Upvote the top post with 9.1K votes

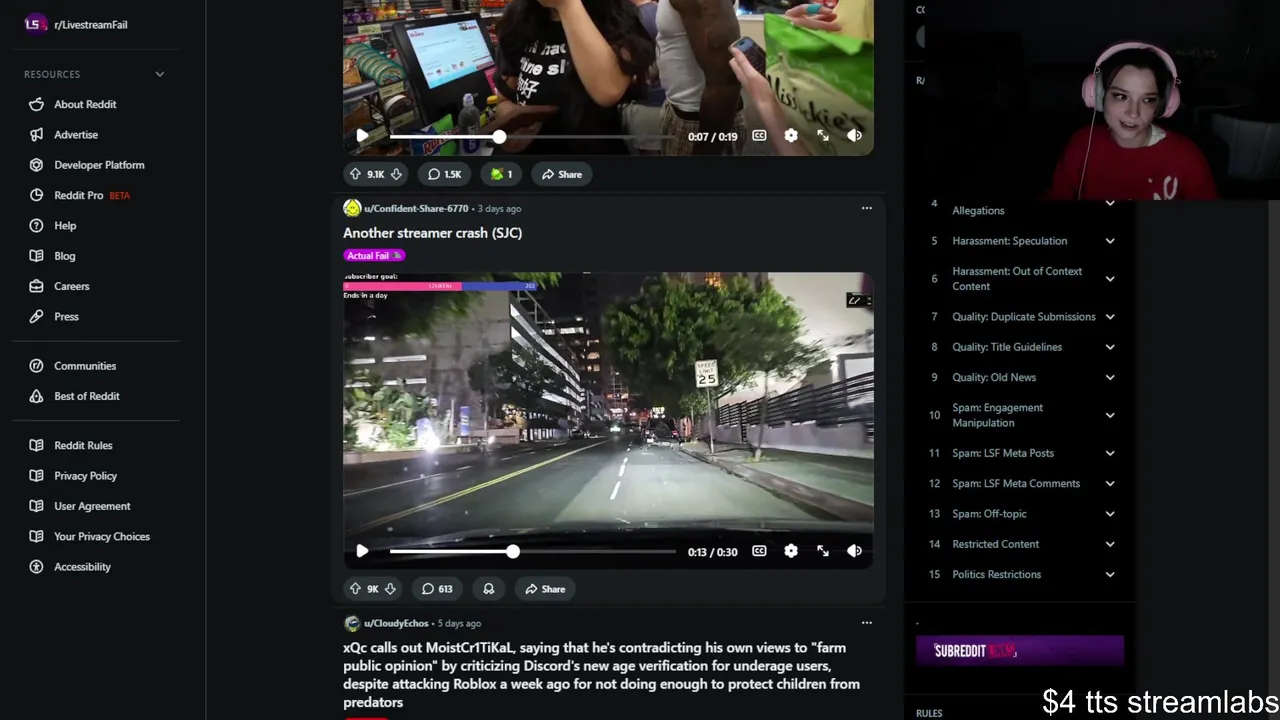(355, 174)
